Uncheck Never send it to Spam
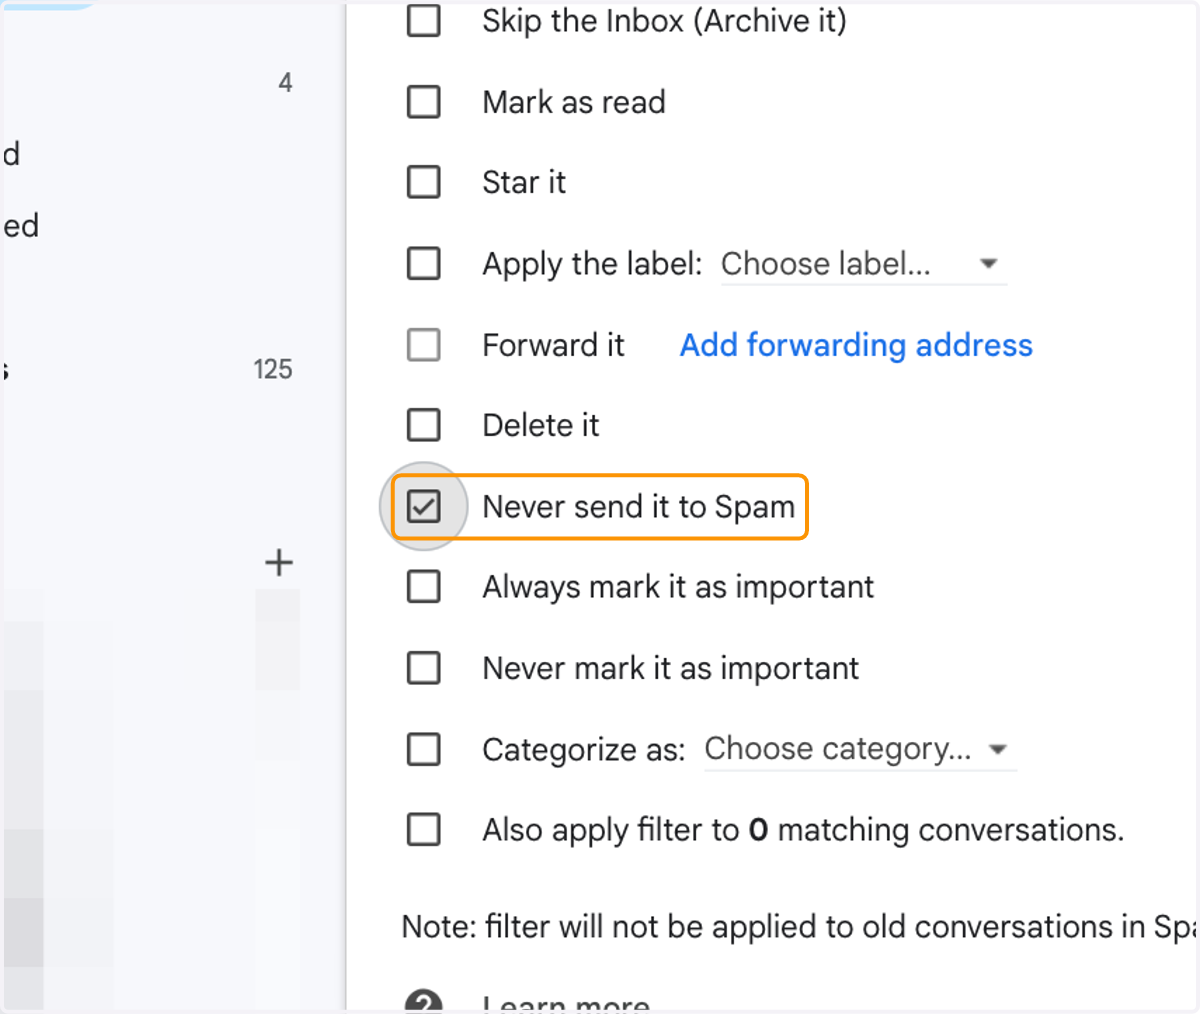 click(424, 506)
